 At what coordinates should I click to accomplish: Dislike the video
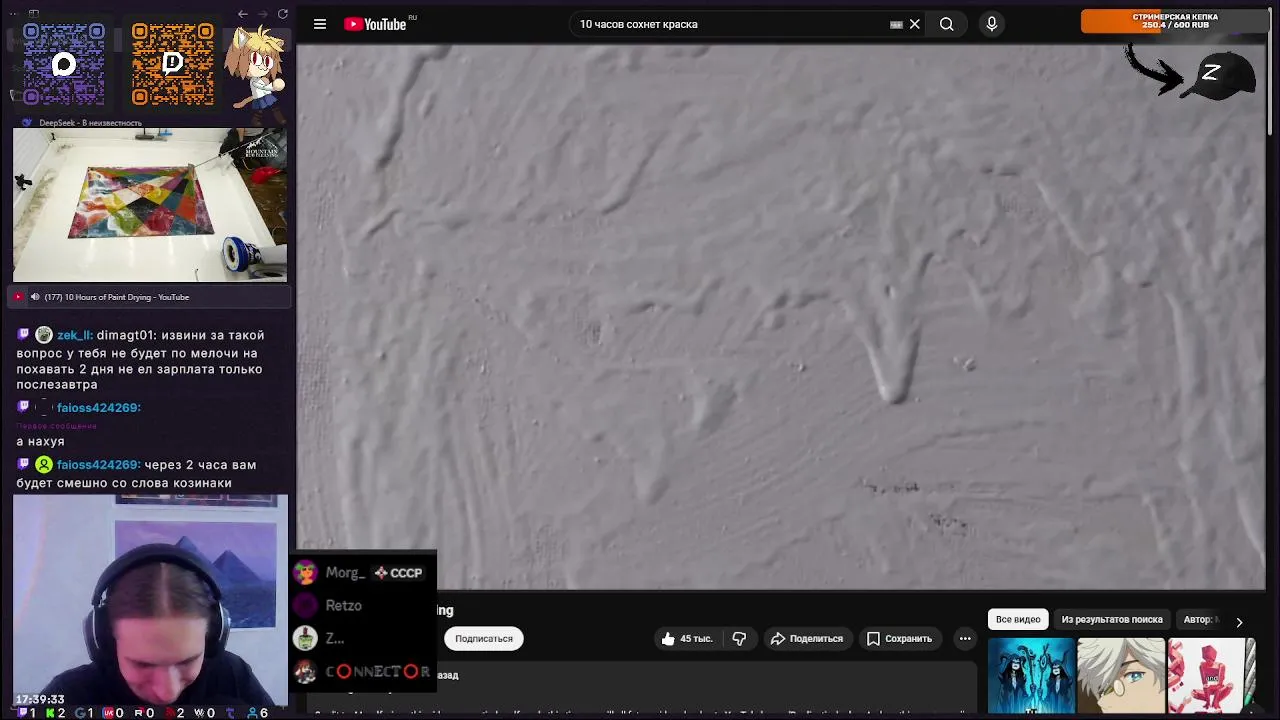(739, 638)
